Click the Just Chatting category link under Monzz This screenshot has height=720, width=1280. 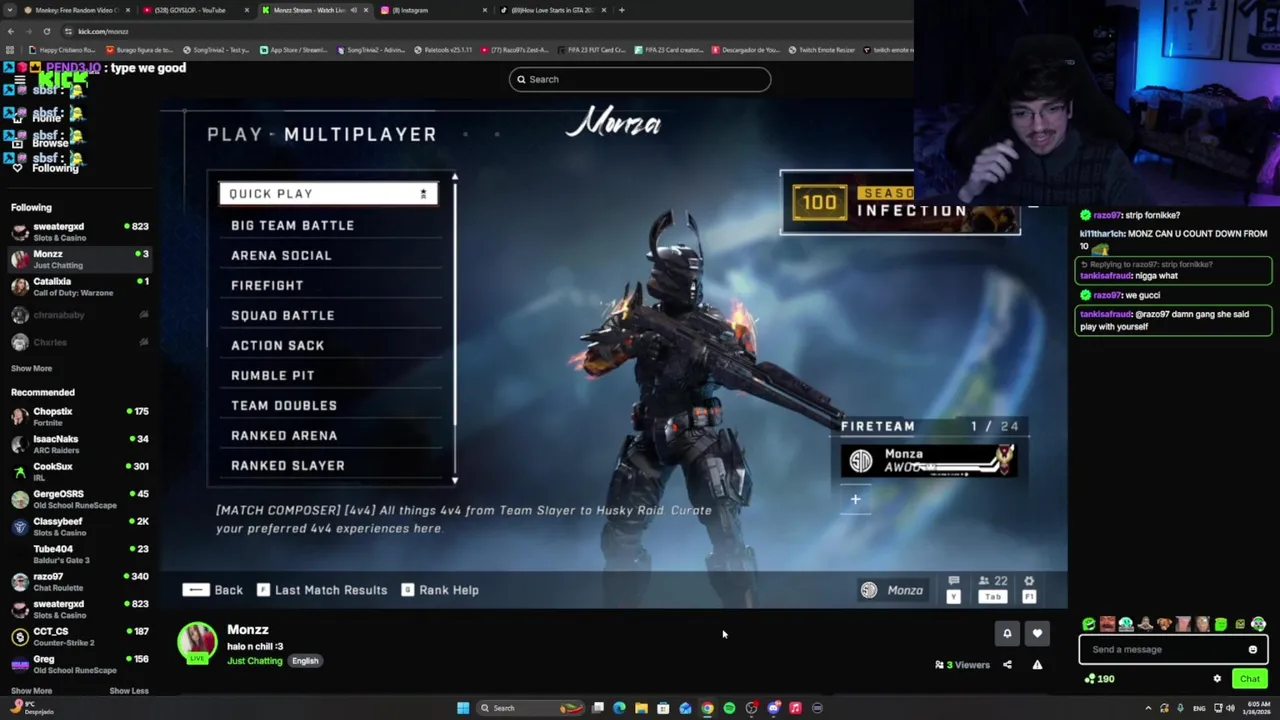(254, 661)
